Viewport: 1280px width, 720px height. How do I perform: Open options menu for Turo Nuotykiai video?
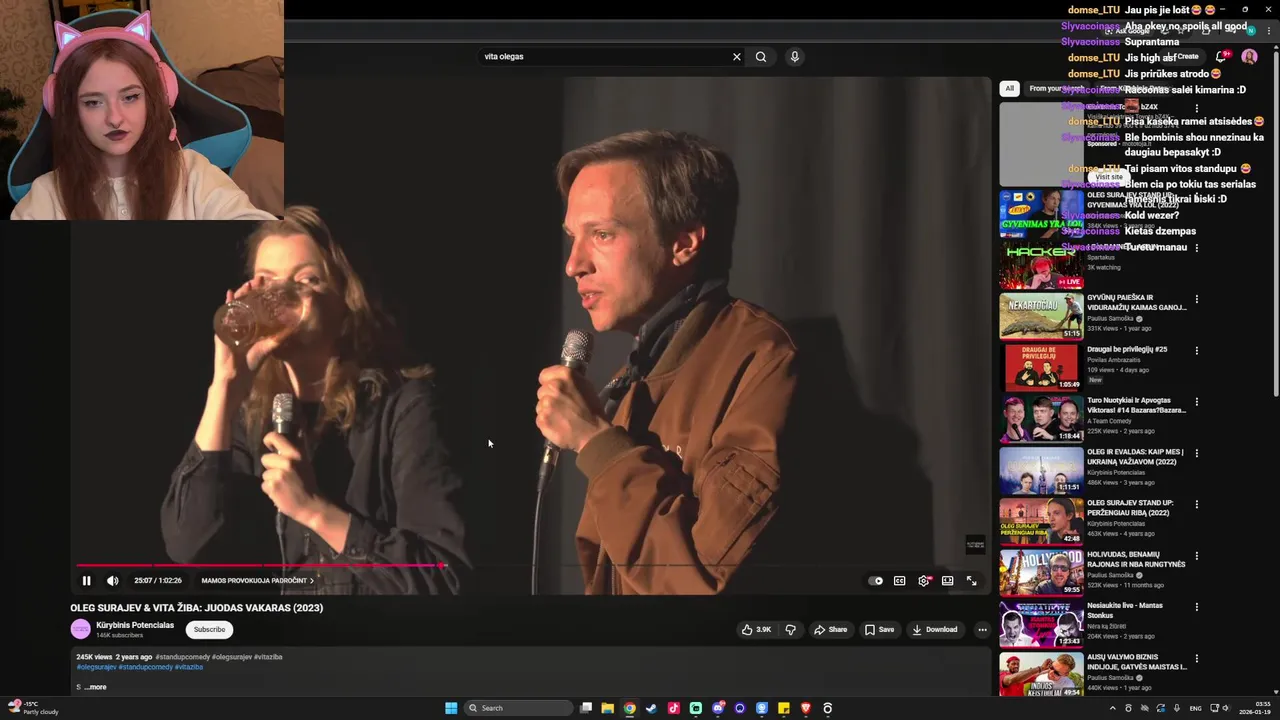[1196, 402]
